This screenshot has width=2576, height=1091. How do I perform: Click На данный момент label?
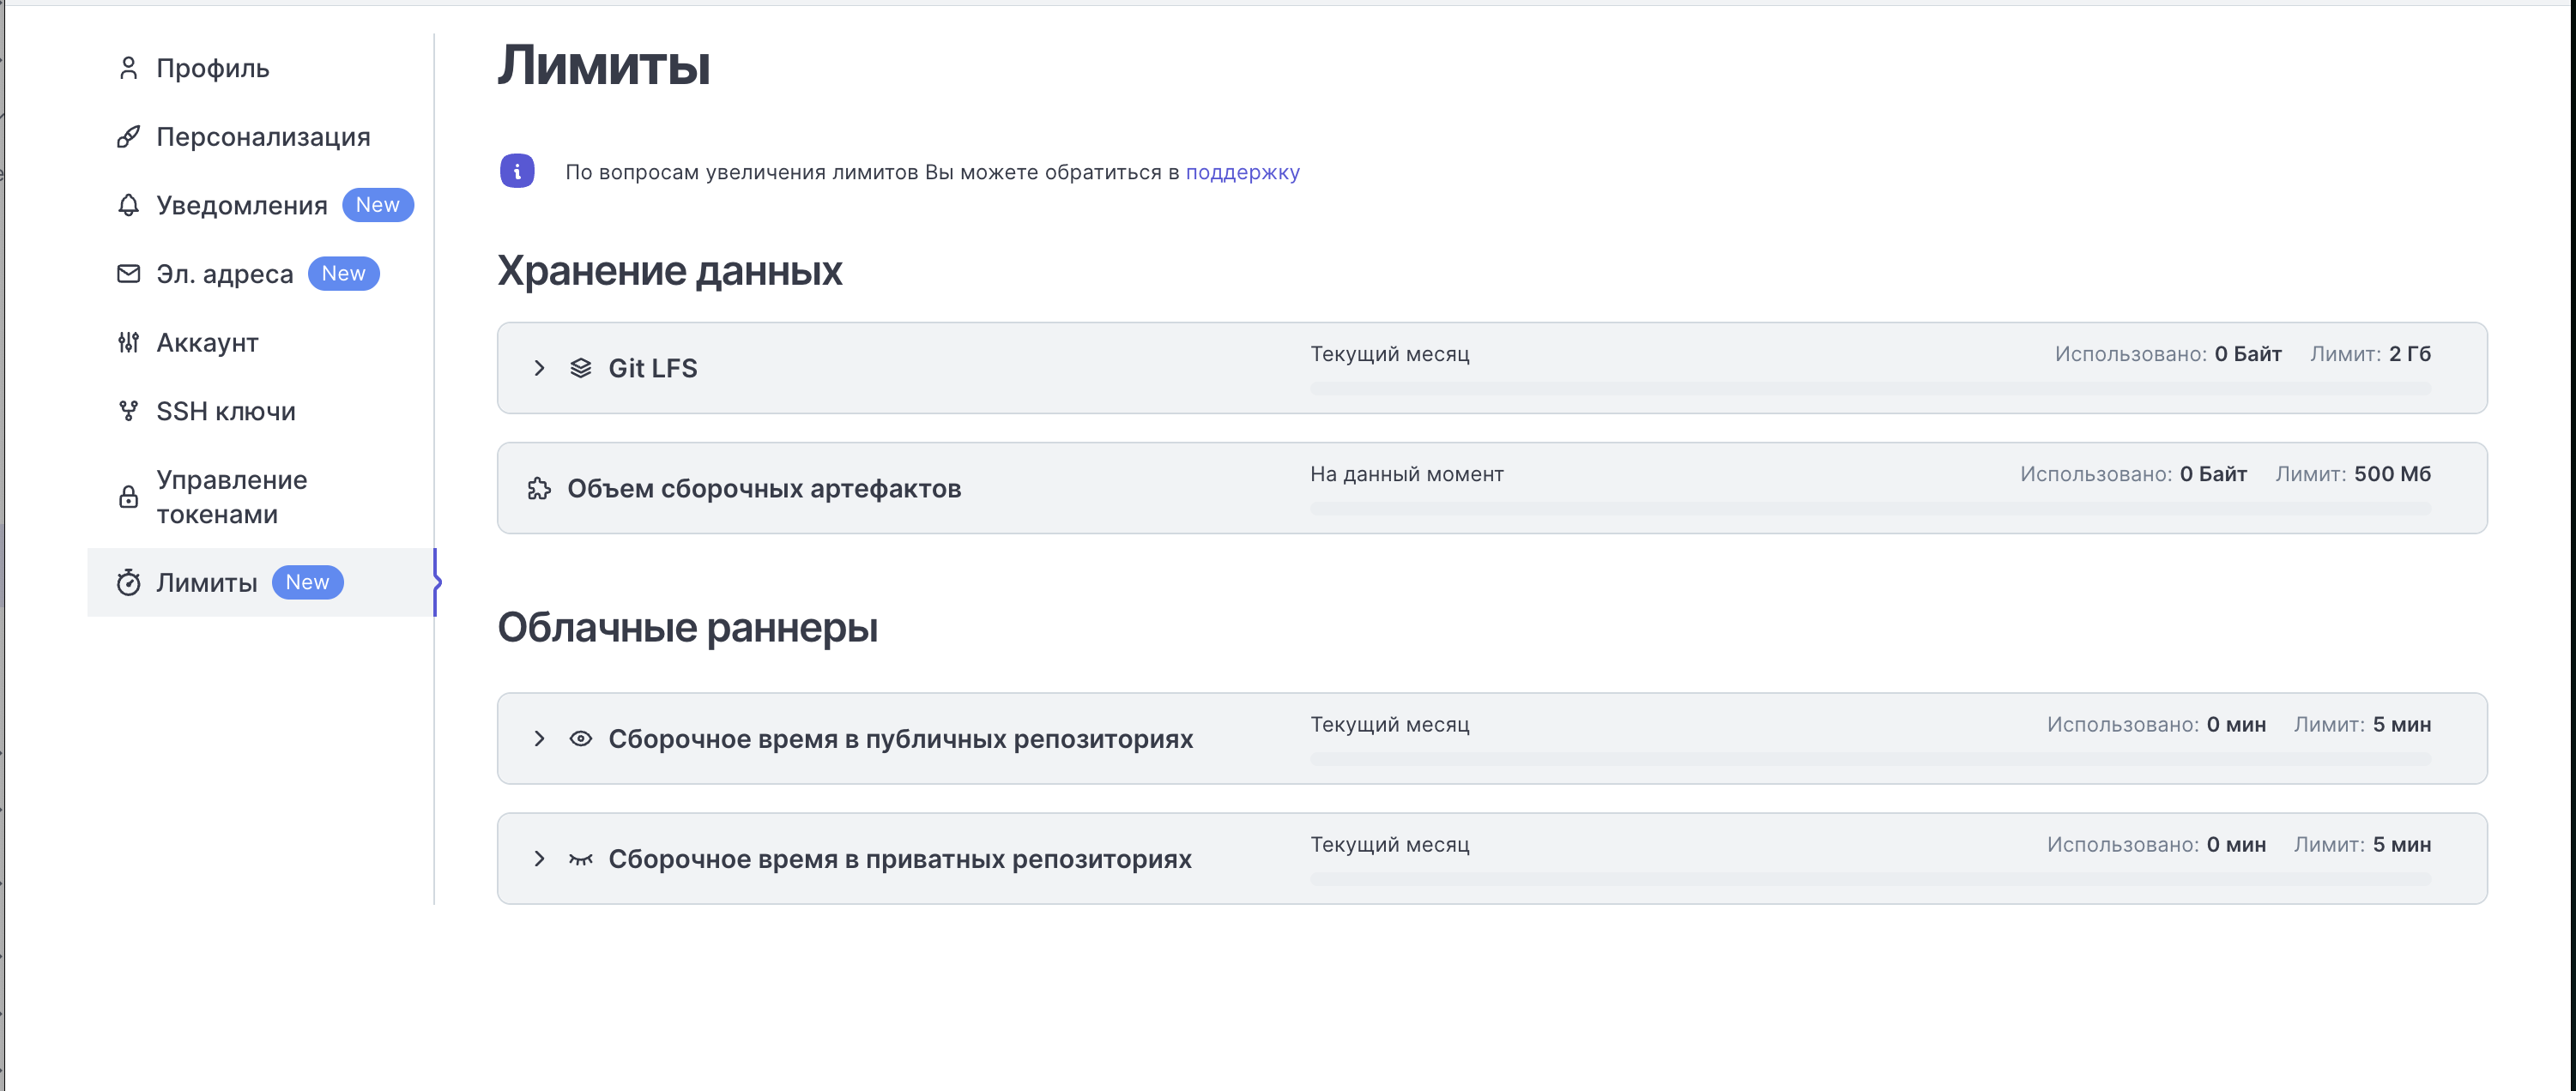click(1407, 474)
